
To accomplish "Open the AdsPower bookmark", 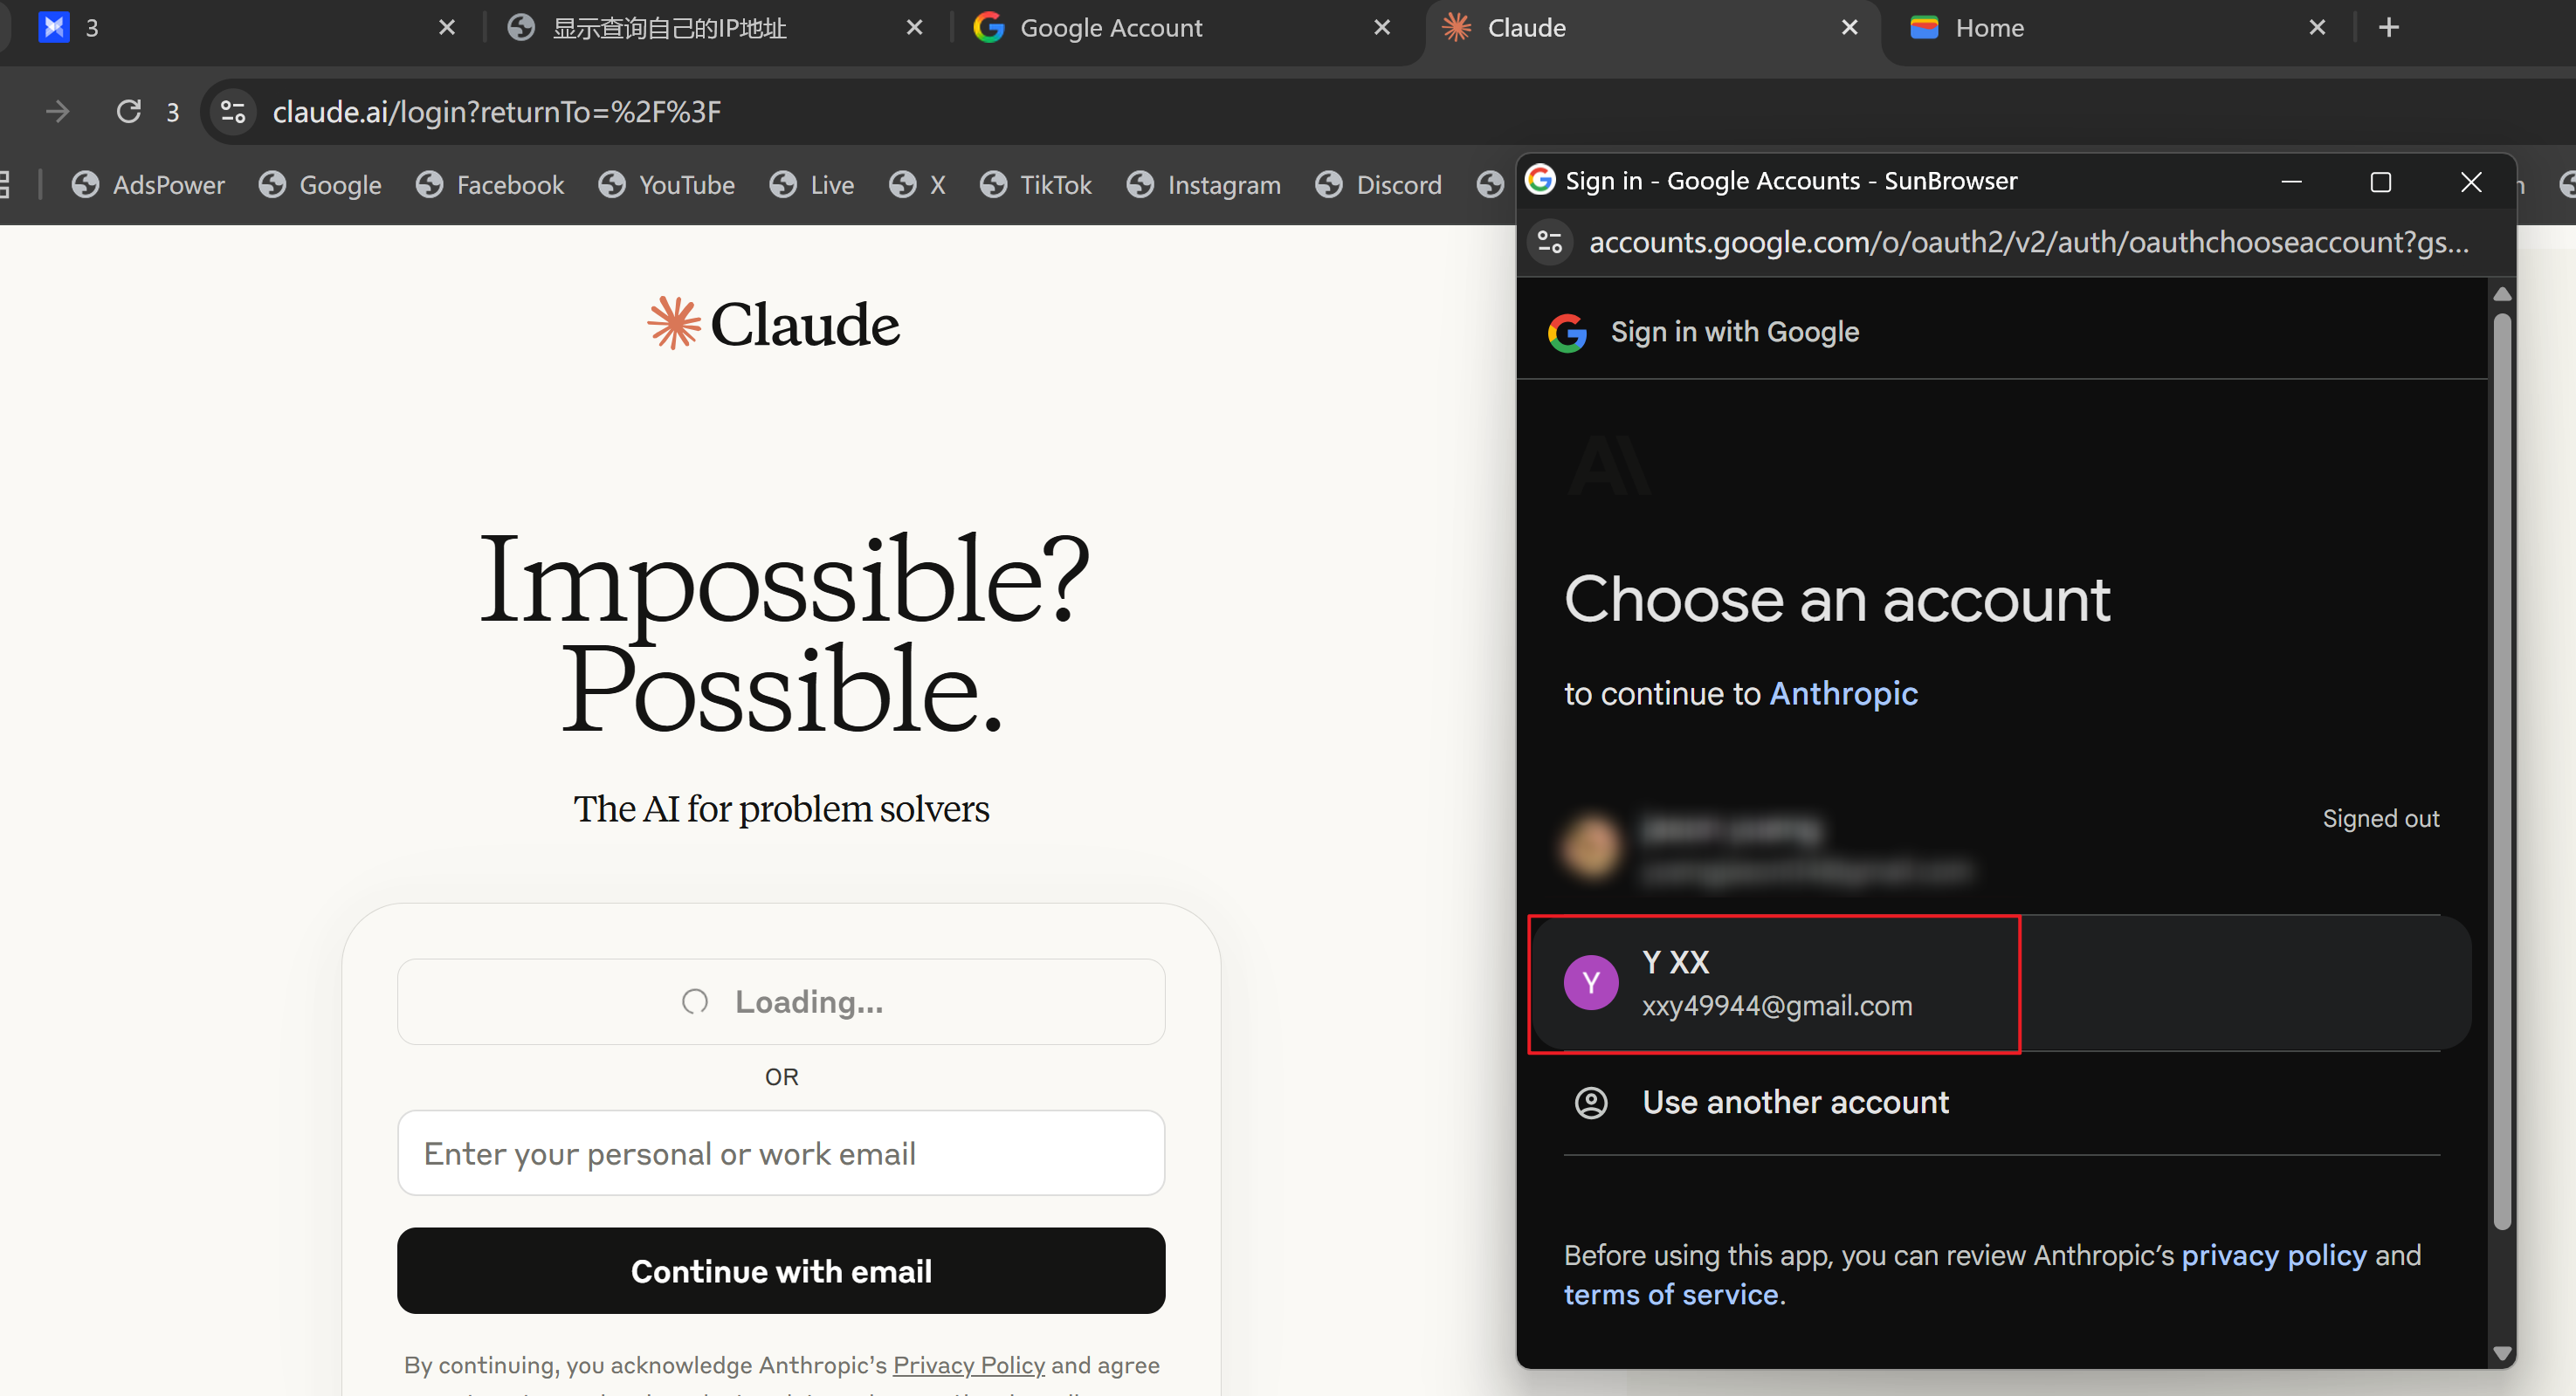I will [x=148, y=185].
